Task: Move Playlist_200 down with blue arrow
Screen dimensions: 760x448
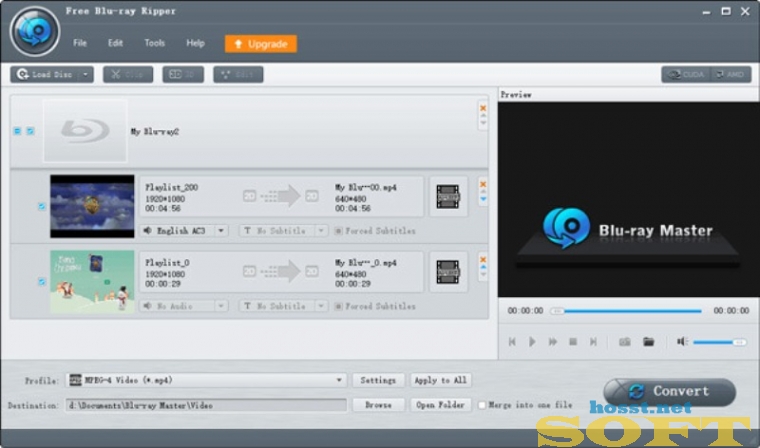Action: 483,199
